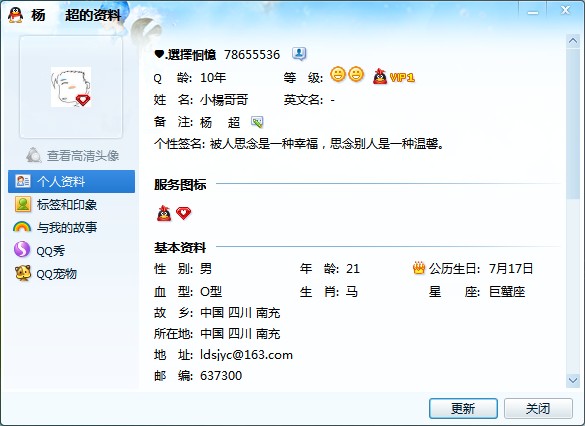Open the 个人资料 tab
585x426 pixels.
click(71, 181)
